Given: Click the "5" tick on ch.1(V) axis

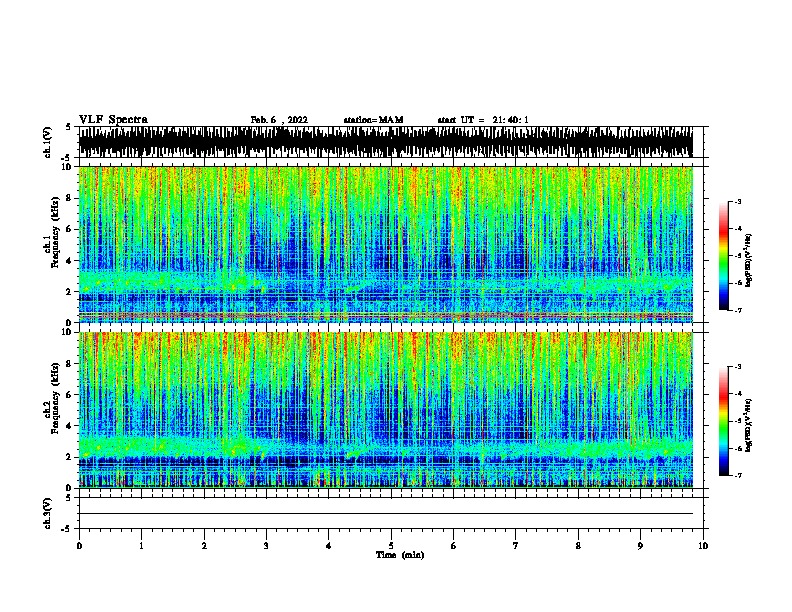Looking at the screenshot, I should pos(68,127).
